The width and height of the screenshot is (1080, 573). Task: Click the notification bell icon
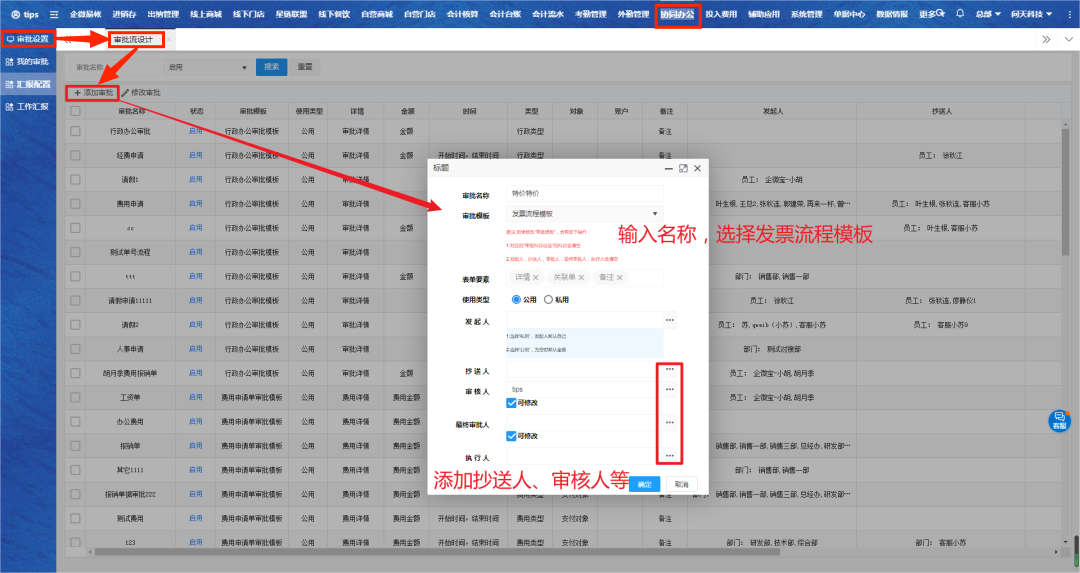(x=960, y=14)
